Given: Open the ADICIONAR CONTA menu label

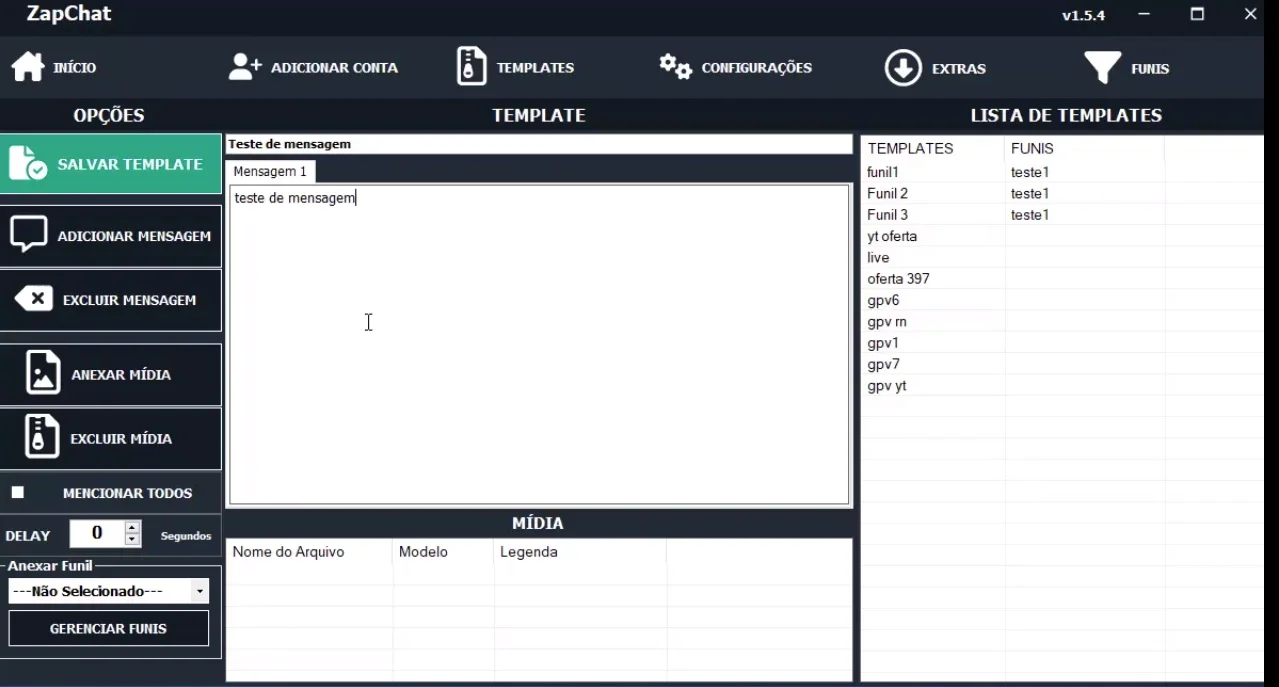Looking at the screenshot, I should coord(334,68).
